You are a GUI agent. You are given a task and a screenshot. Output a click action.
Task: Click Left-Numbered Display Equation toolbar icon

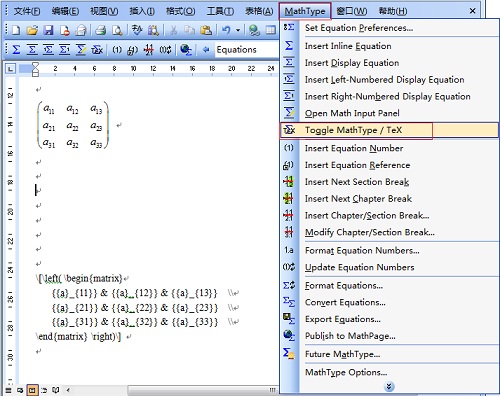click(x=48, y=50)
